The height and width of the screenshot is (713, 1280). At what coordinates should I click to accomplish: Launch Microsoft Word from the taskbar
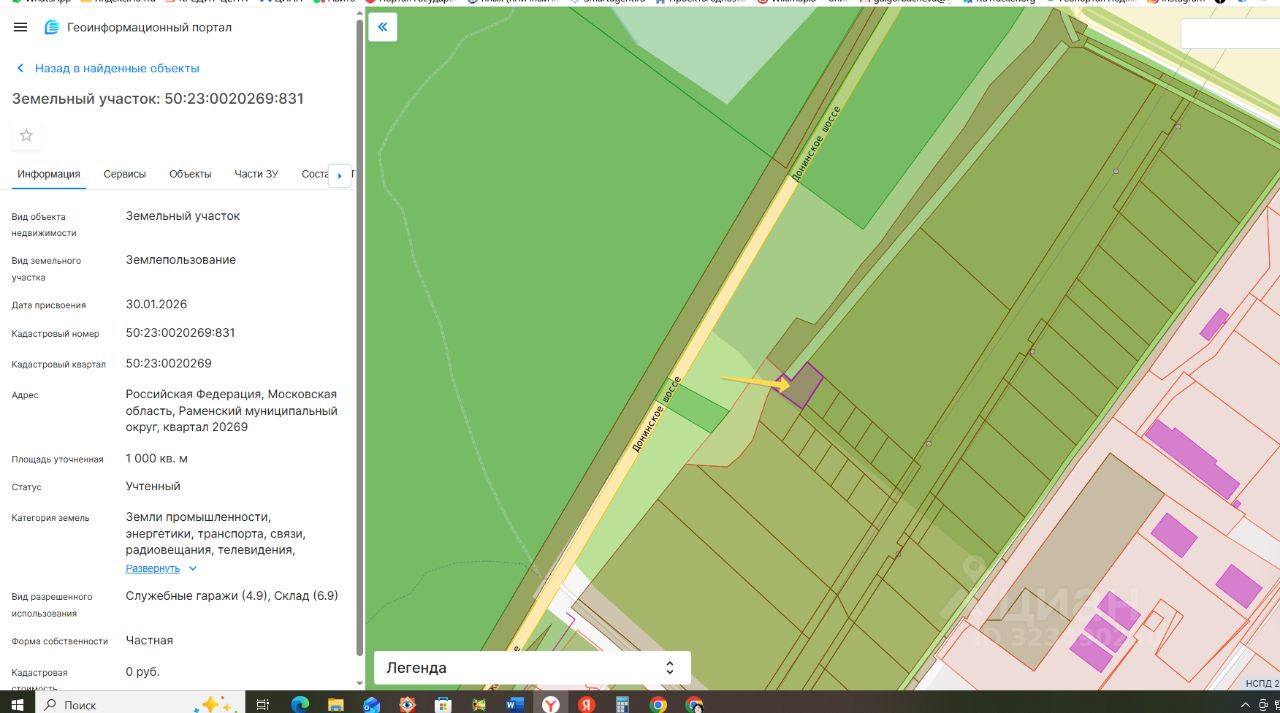pos(515,704)
